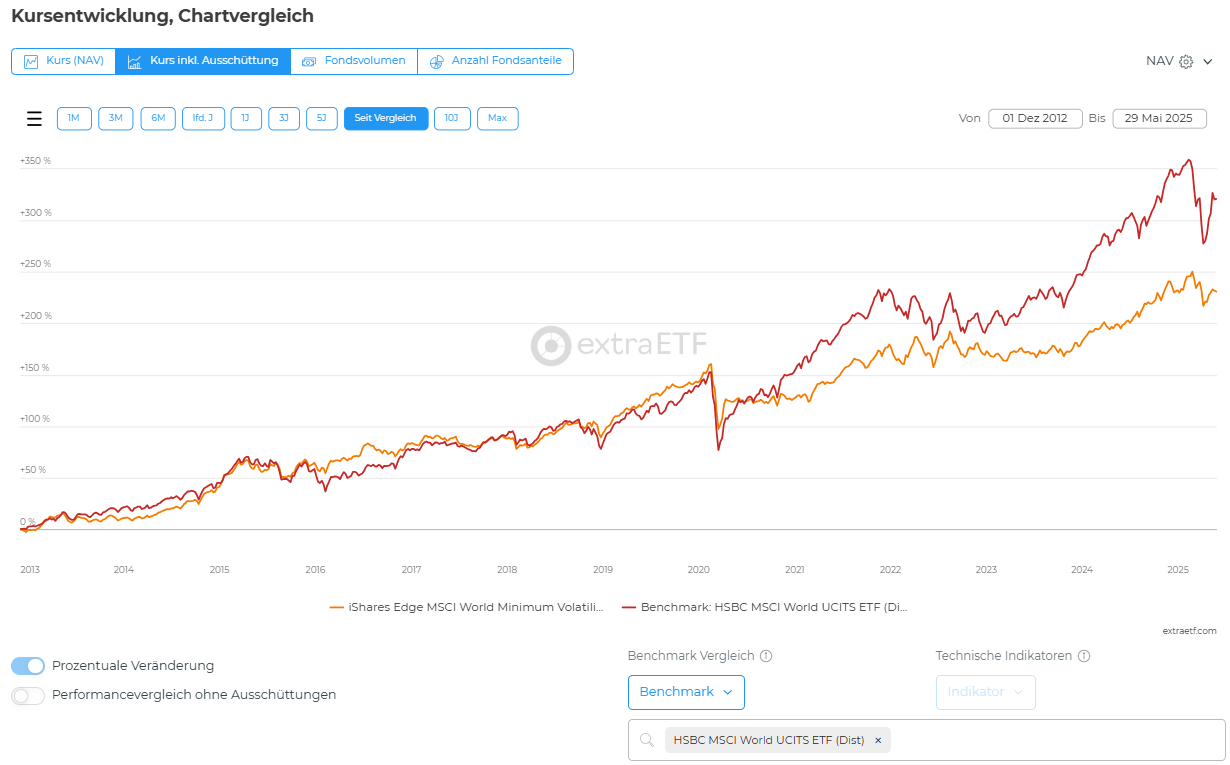Click the Von start date field
Viewport: 1230px width, 765px height.
[x=1035, y=118]
